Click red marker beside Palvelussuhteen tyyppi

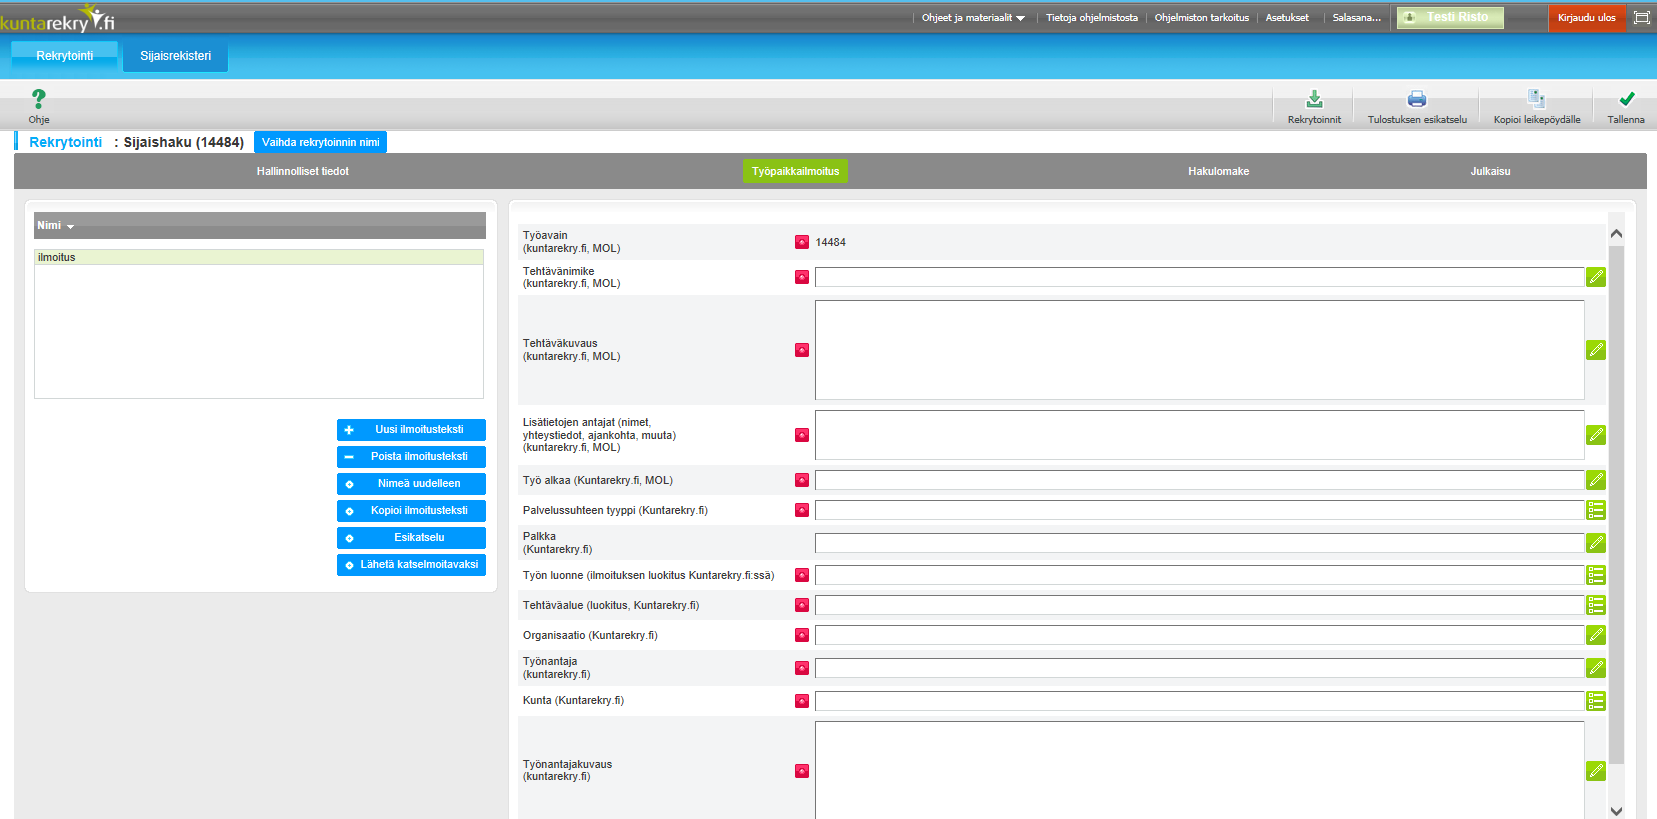click(x=802, y=510)
